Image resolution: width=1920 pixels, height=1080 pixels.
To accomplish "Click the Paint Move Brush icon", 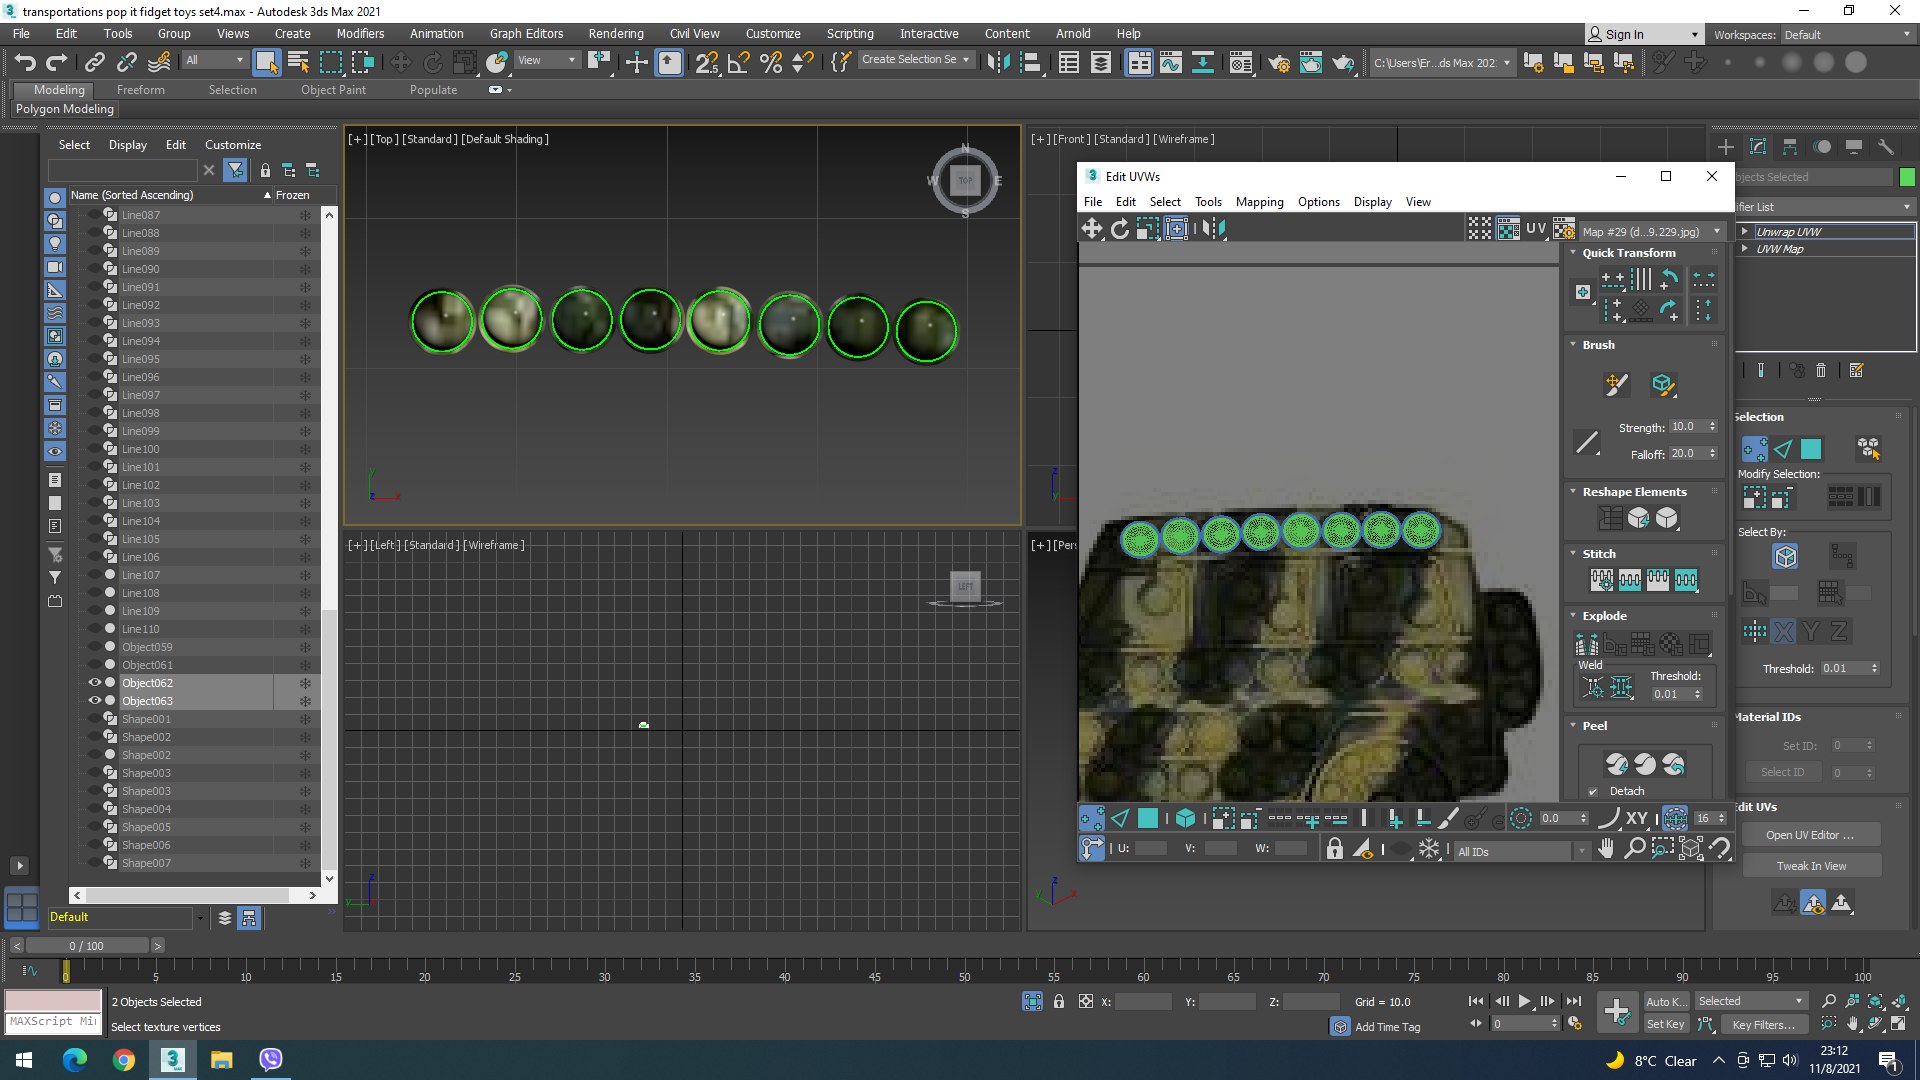I will pos(1616,385).
